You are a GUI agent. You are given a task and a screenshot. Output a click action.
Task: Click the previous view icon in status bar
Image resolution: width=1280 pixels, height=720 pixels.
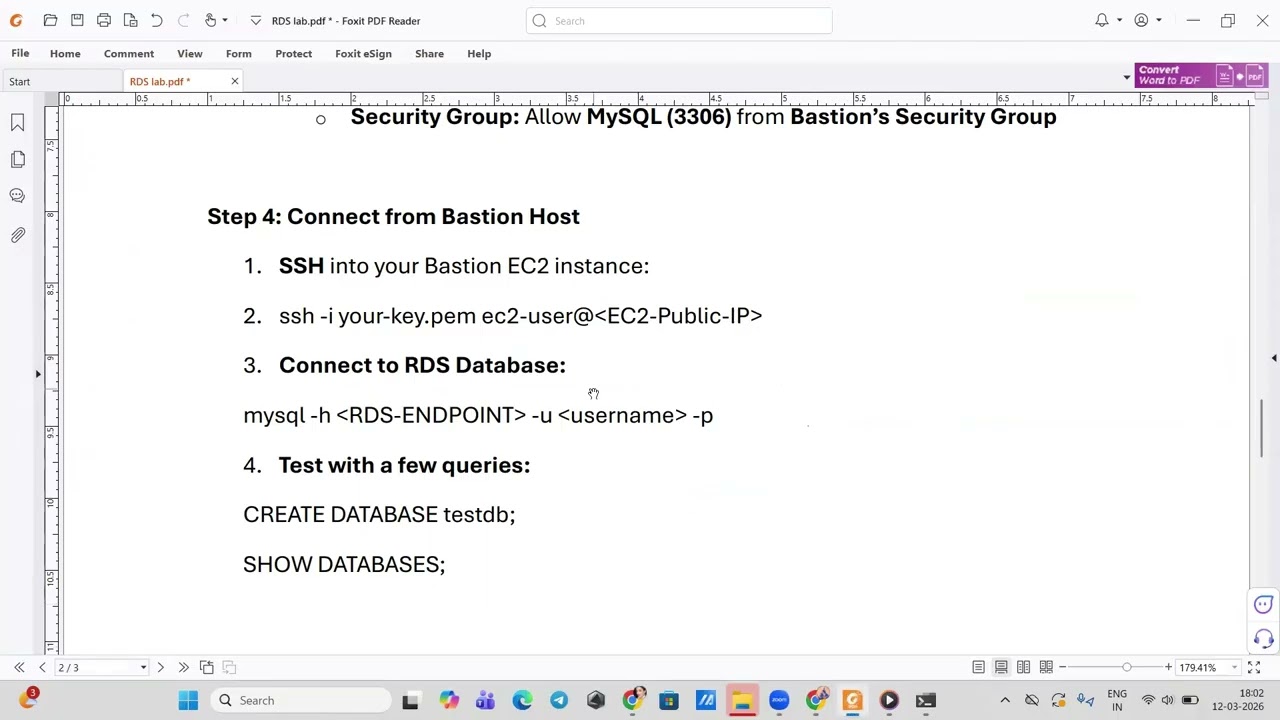[207, 667]
